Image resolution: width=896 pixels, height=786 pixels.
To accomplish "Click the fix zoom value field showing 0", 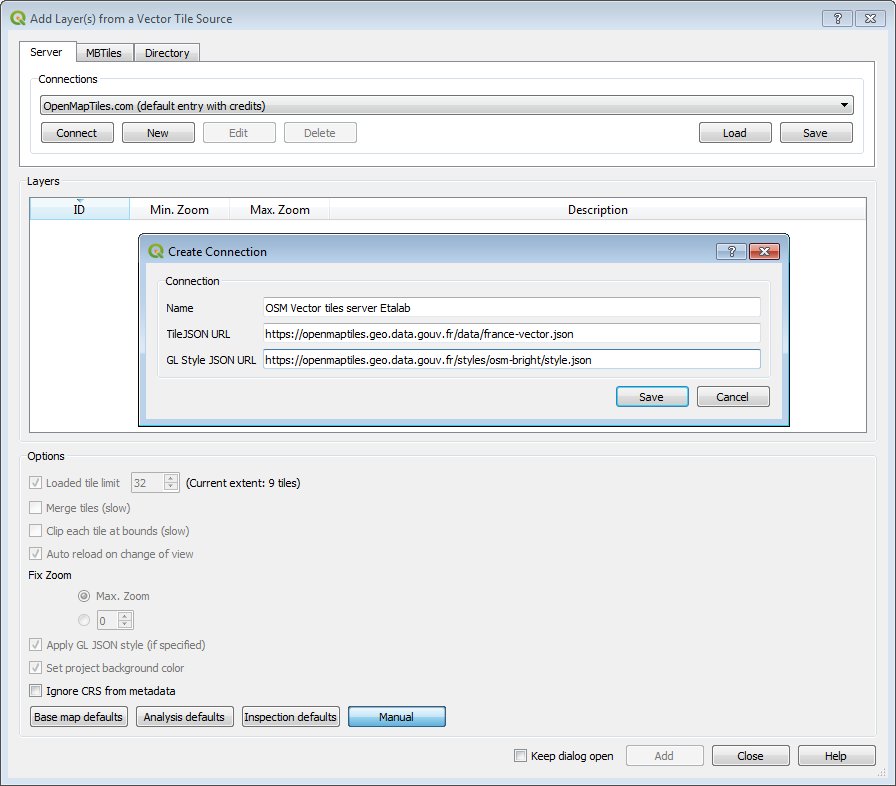I will (x=107, y=620).
